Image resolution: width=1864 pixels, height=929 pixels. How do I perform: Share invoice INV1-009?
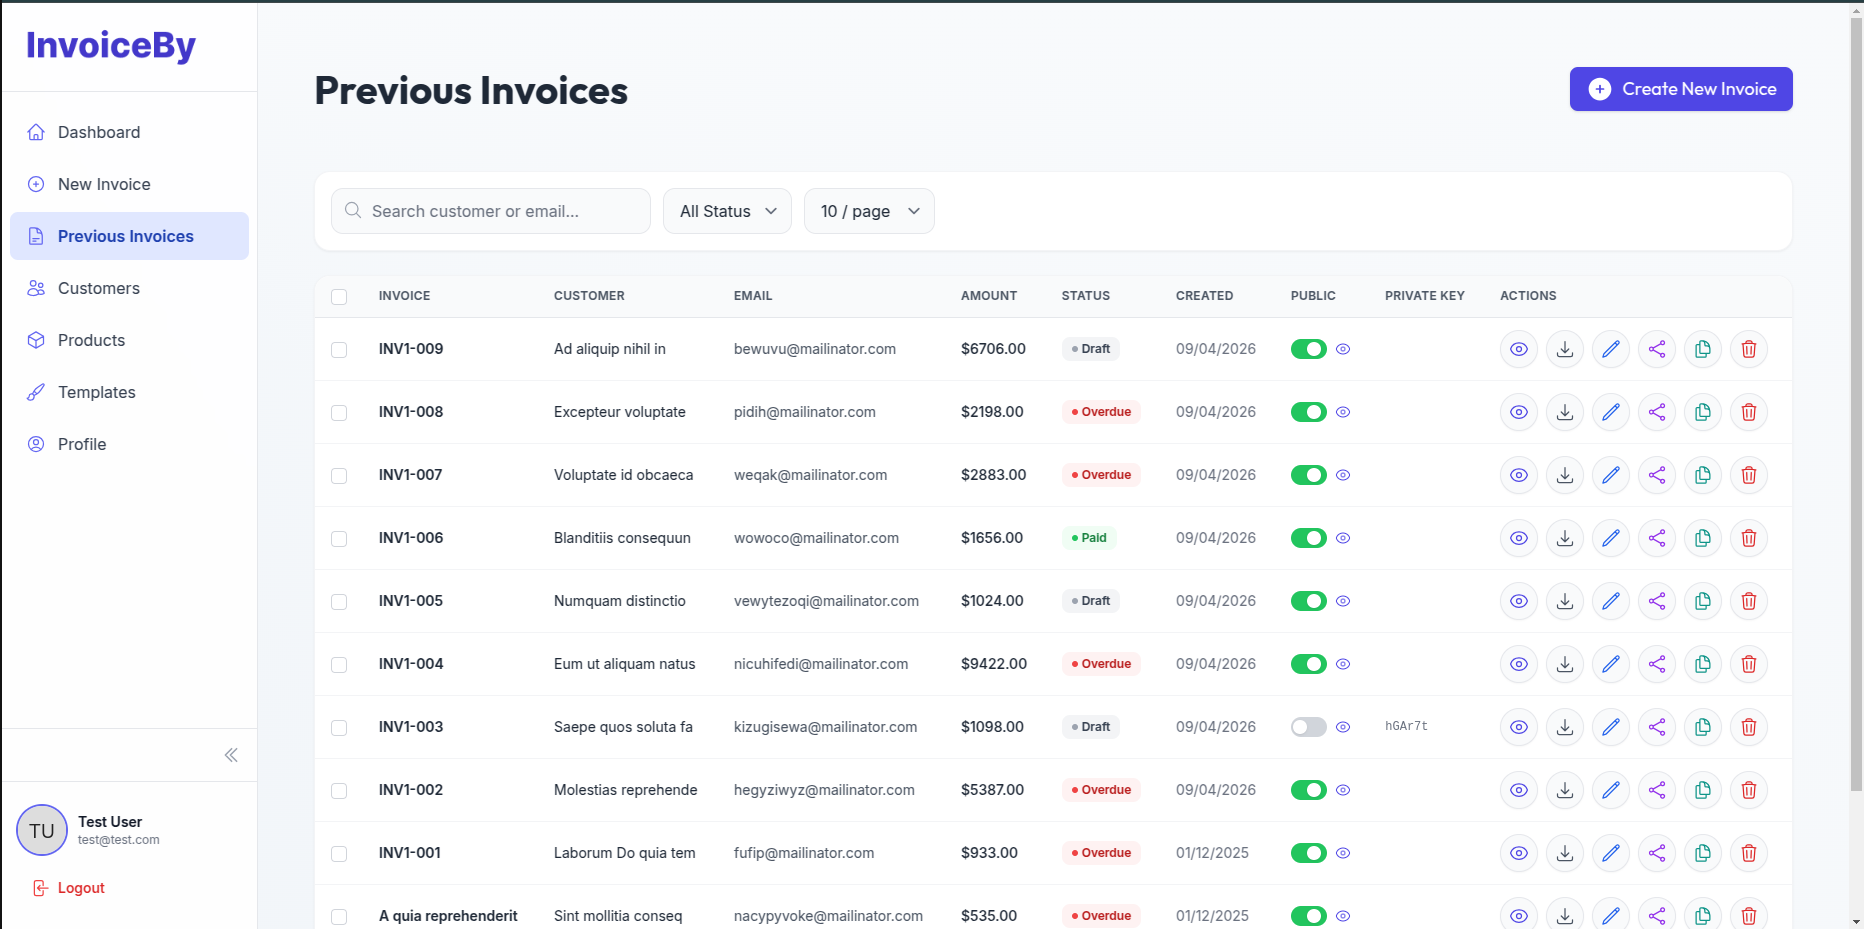[x=1657, y=349]
